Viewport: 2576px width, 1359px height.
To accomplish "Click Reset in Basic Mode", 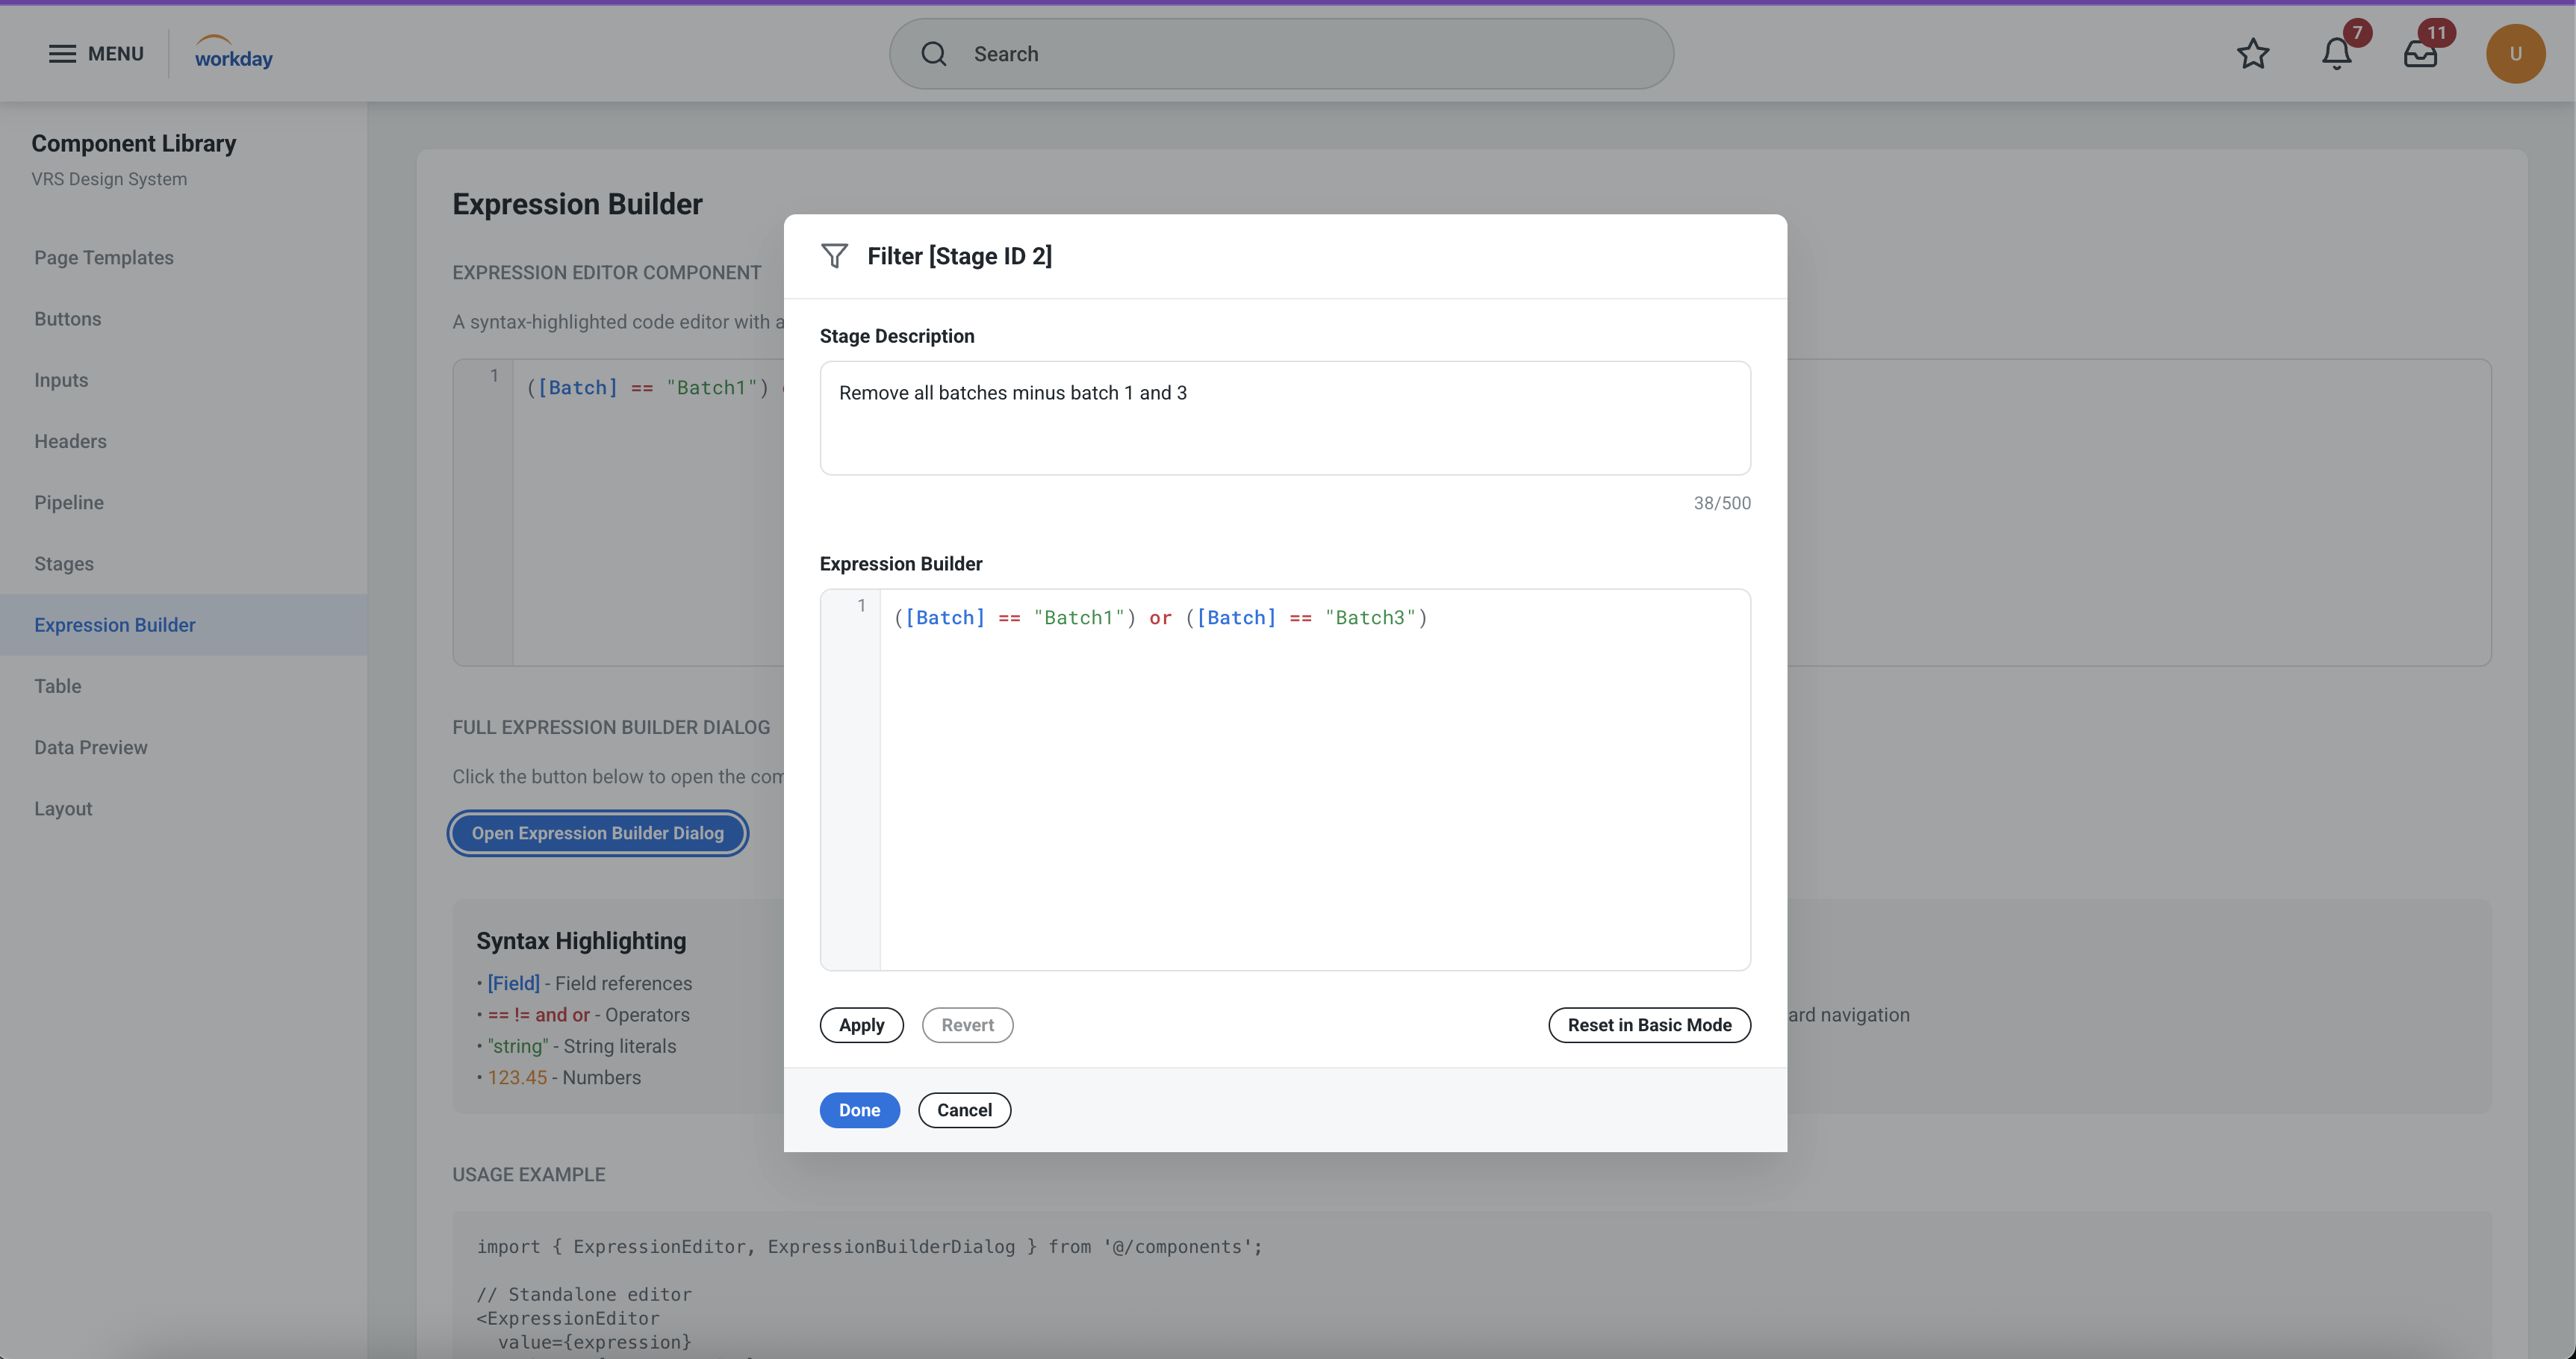I will (x=1649, y=1025).
